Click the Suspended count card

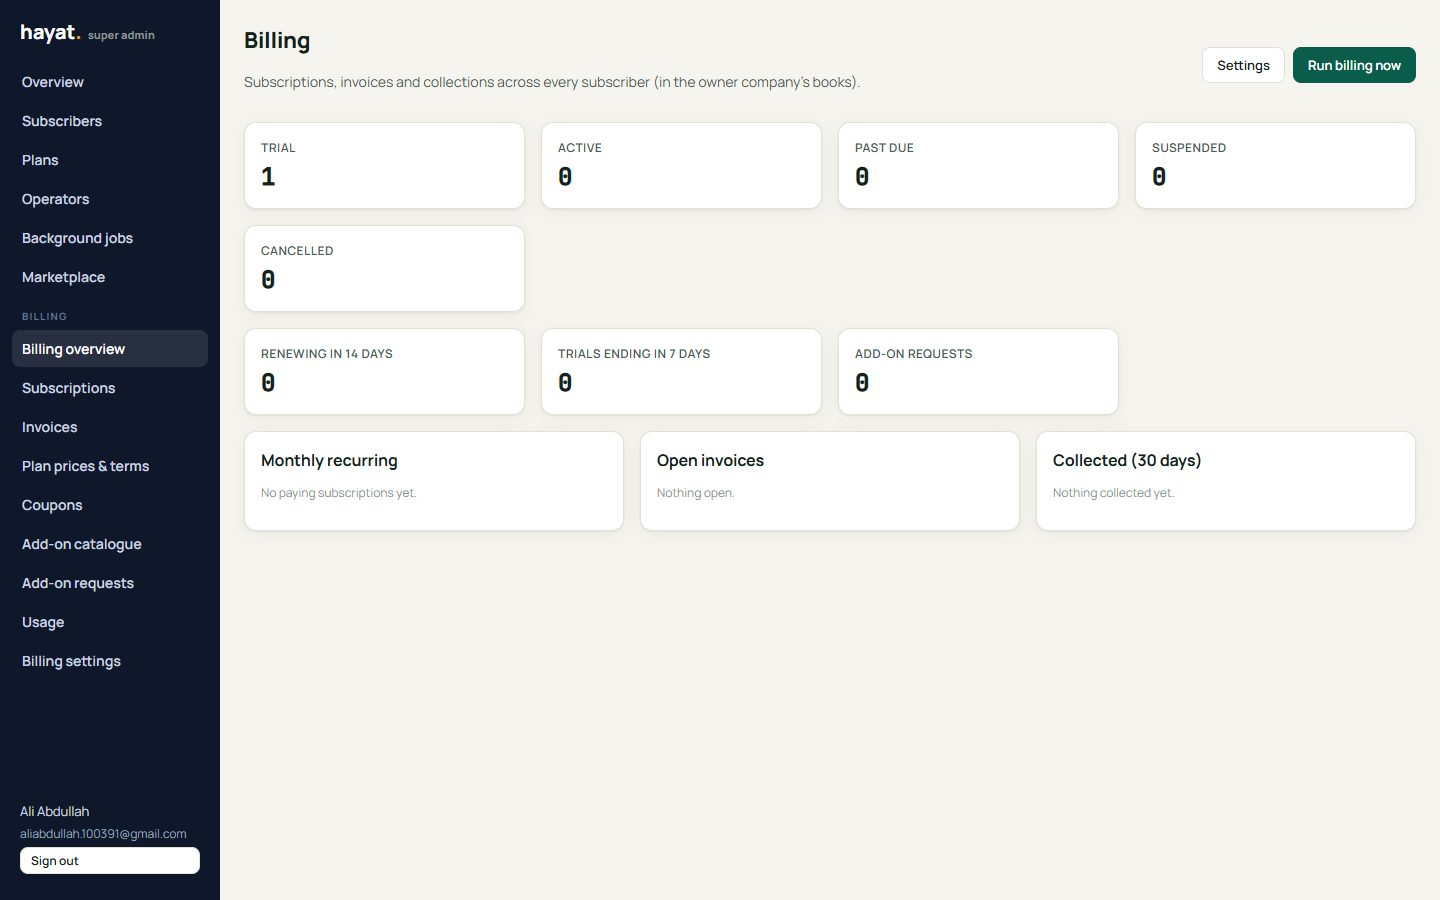pyautogui.click(x=1275, y=166)
